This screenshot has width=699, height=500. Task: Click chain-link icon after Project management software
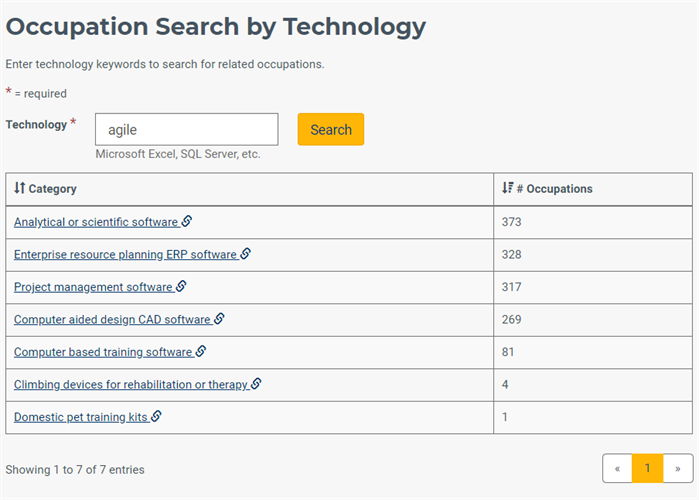click(x=181, y=286)
